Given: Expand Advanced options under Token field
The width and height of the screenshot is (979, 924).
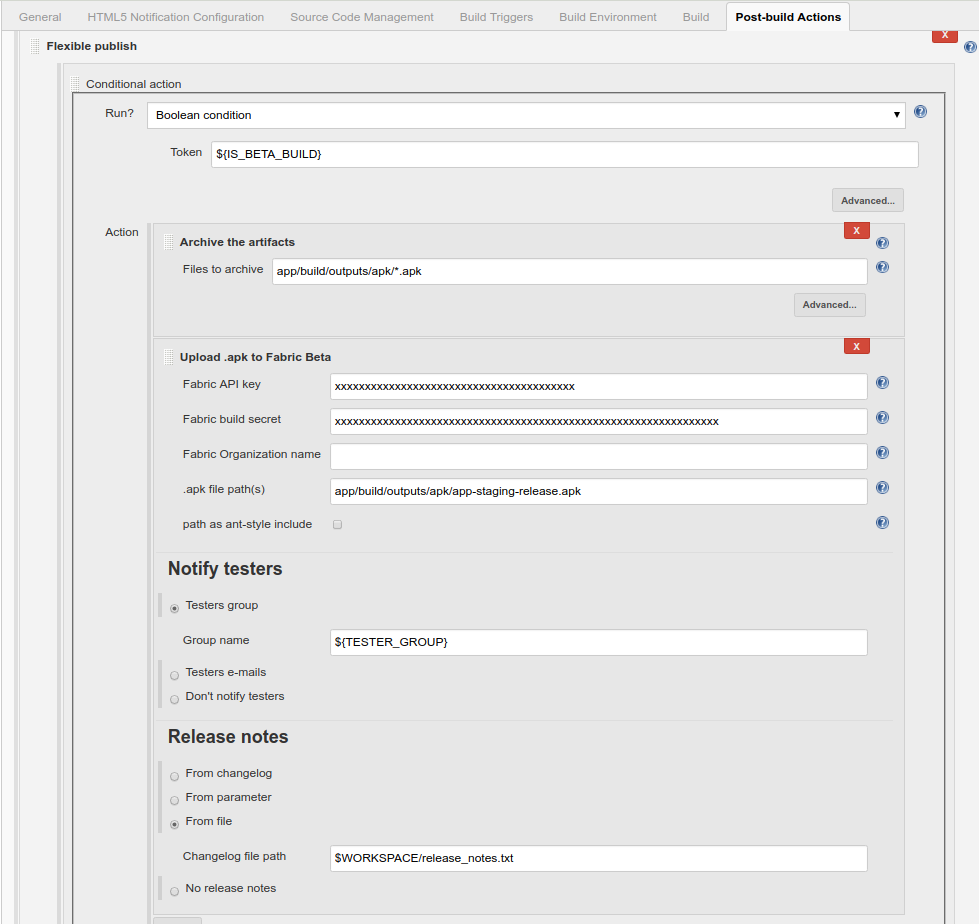Looking at the screenshot, I should (x=867, y=200).
